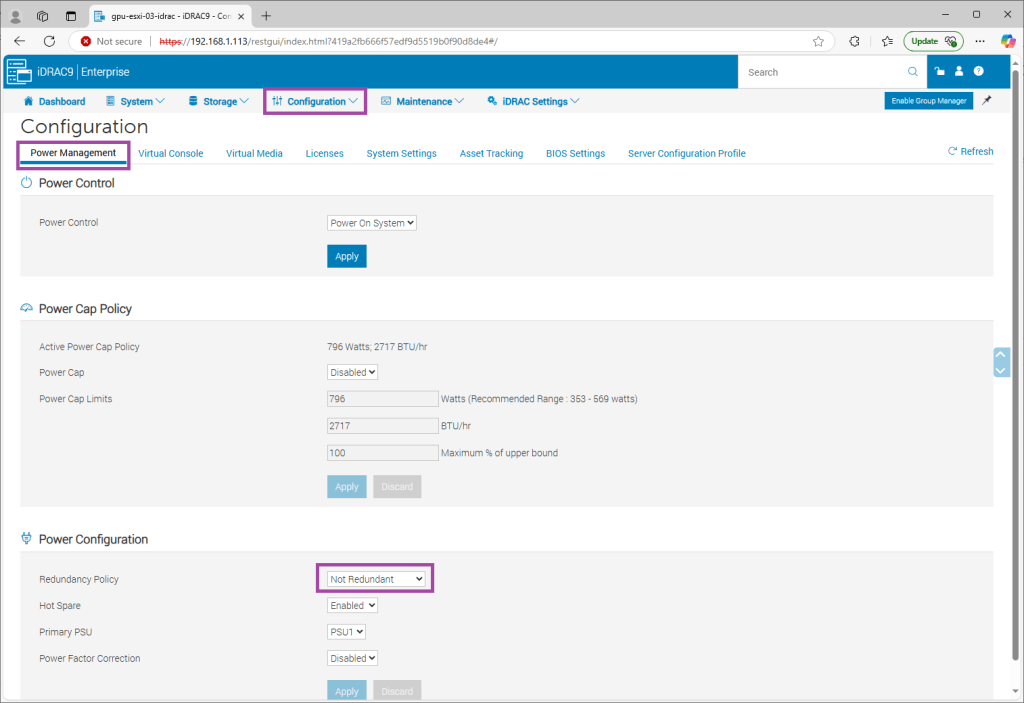Expand the Redundancy Policy dropdown
The height and width of the screenshot is (703, 1024).
click(x=376, y=579)
